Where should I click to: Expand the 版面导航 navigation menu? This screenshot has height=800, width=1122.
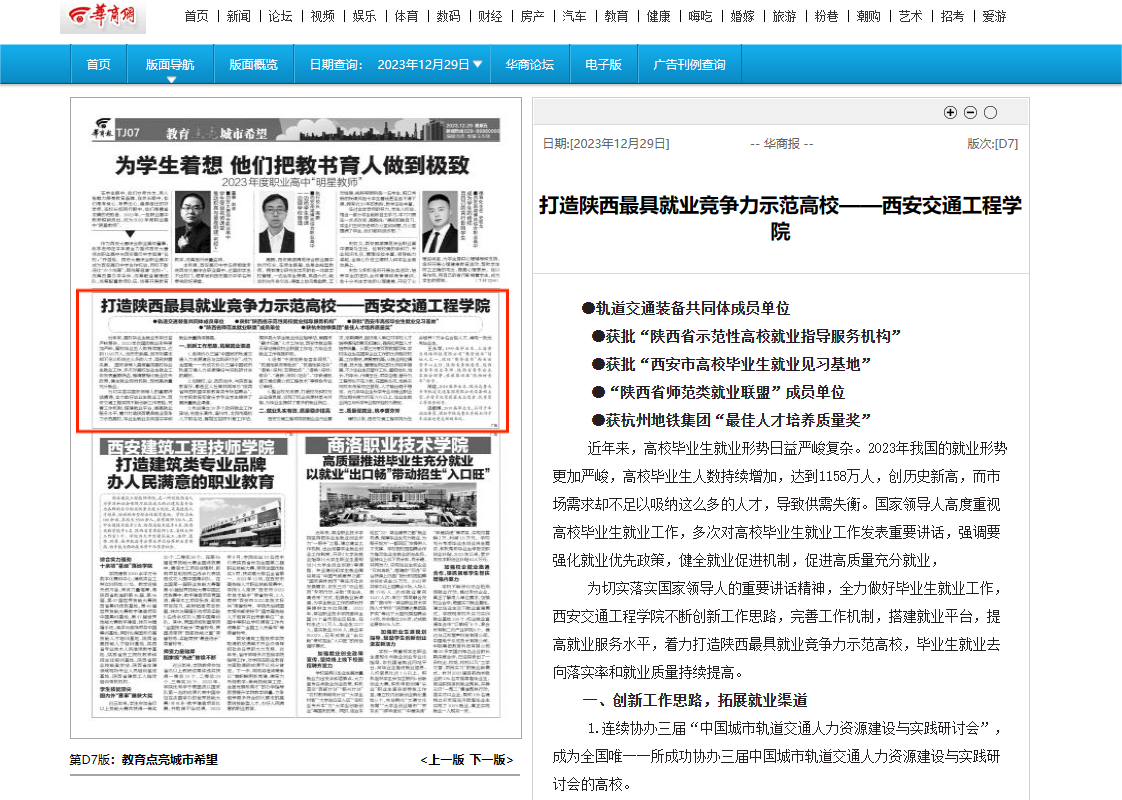click(x=170, y=65)
